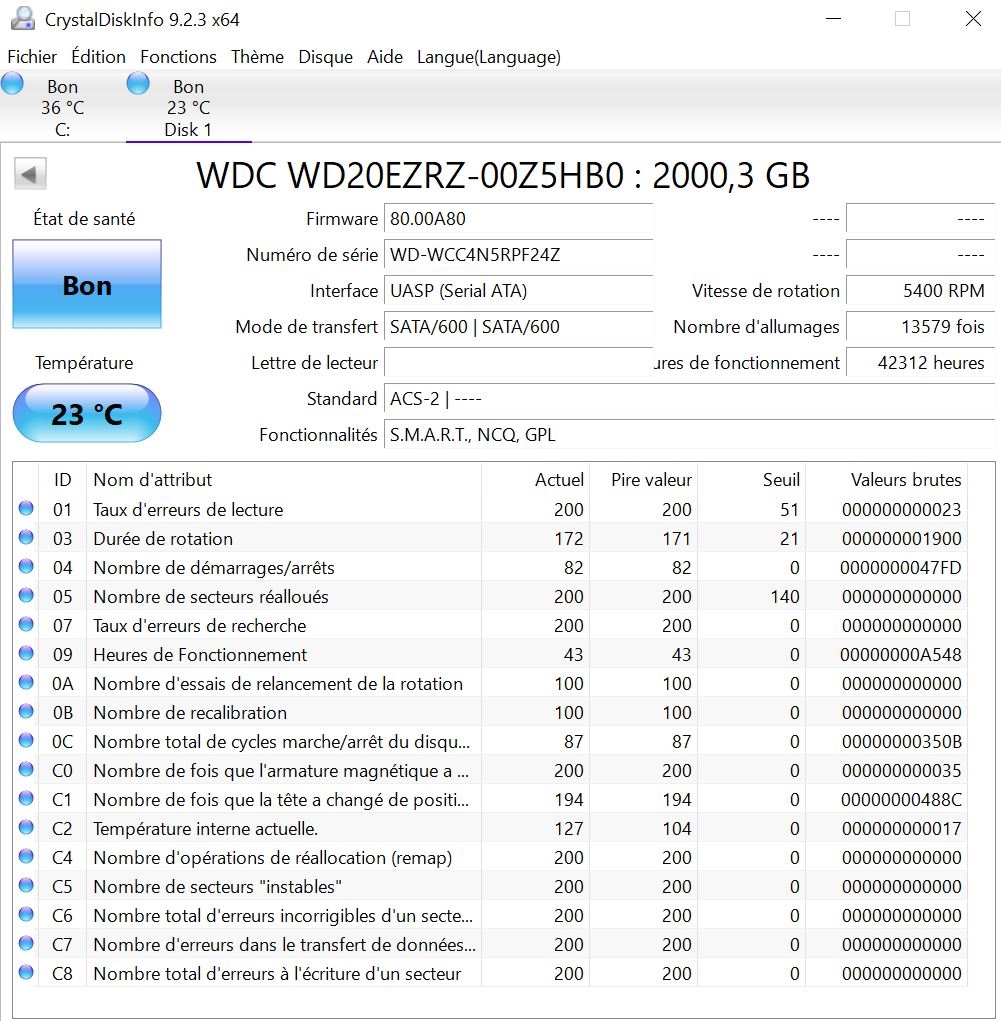Screen dimensions: 1001x1021
Task: Click status orb of attribute 05 row
Action: [x=26, y=595]
